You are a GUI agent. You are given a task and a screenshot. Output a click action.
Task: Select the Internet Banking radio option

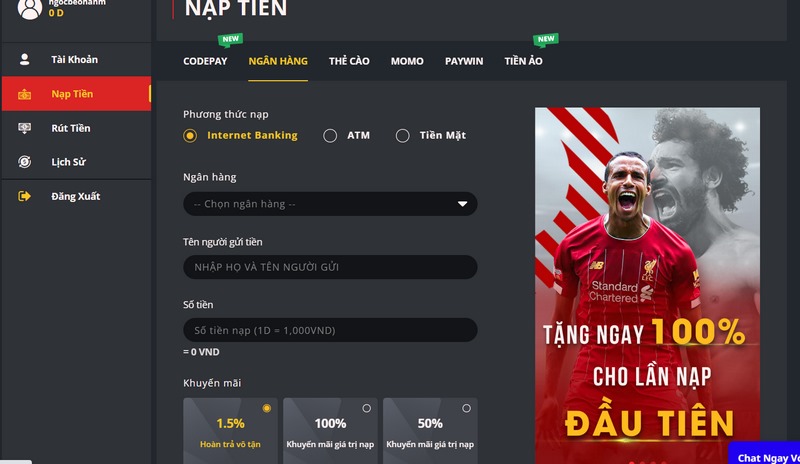click(x=190, y=136)
